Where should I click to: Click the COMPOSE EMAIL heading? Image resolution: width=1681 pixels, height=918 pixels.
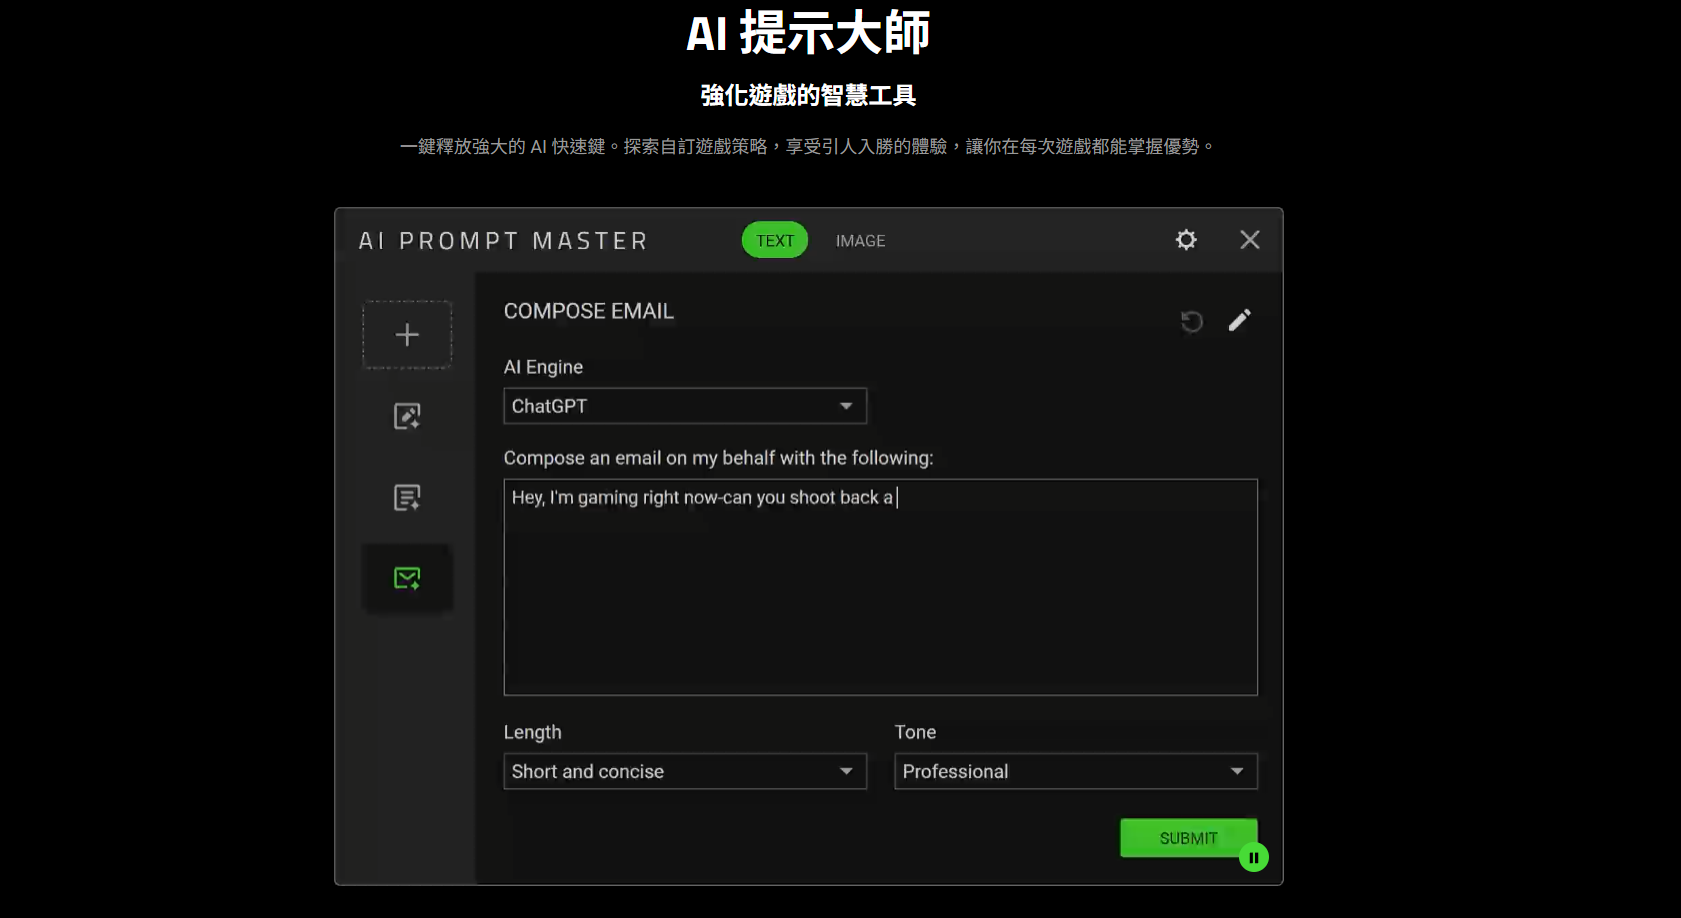pos(588,311)
